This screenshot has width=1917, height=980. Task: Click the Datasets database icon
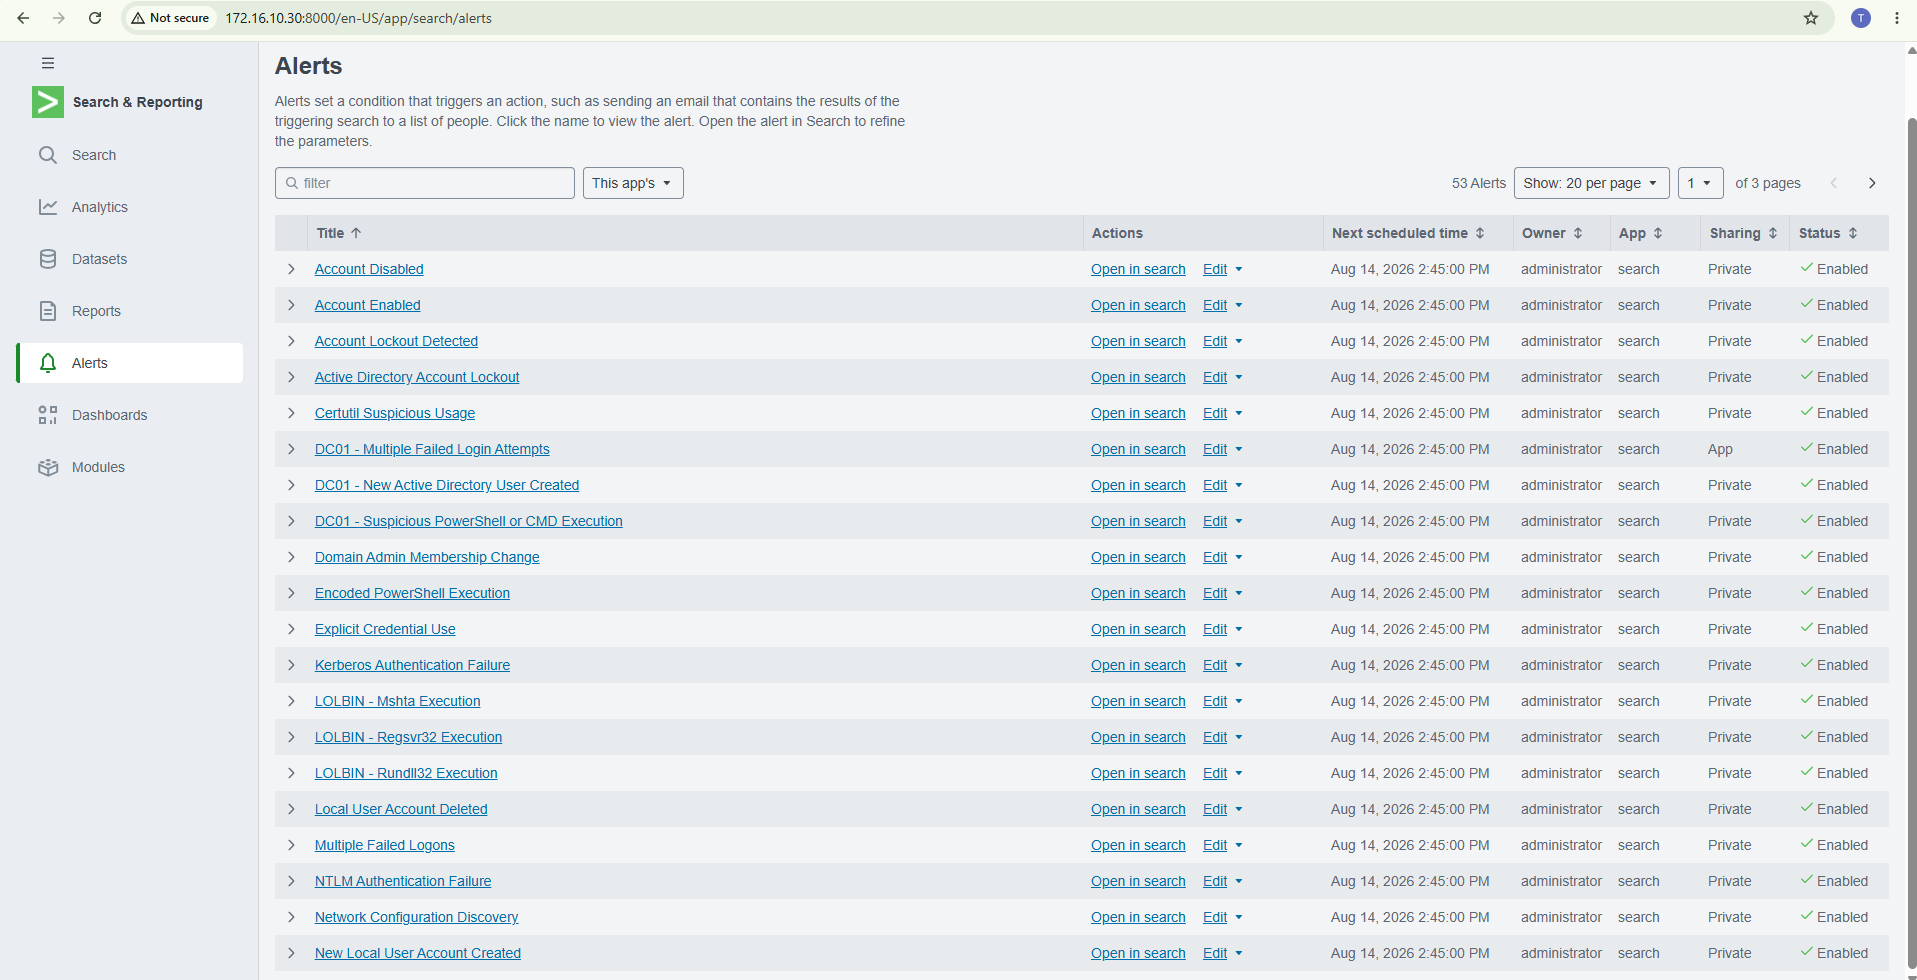[x=48, y=259]
